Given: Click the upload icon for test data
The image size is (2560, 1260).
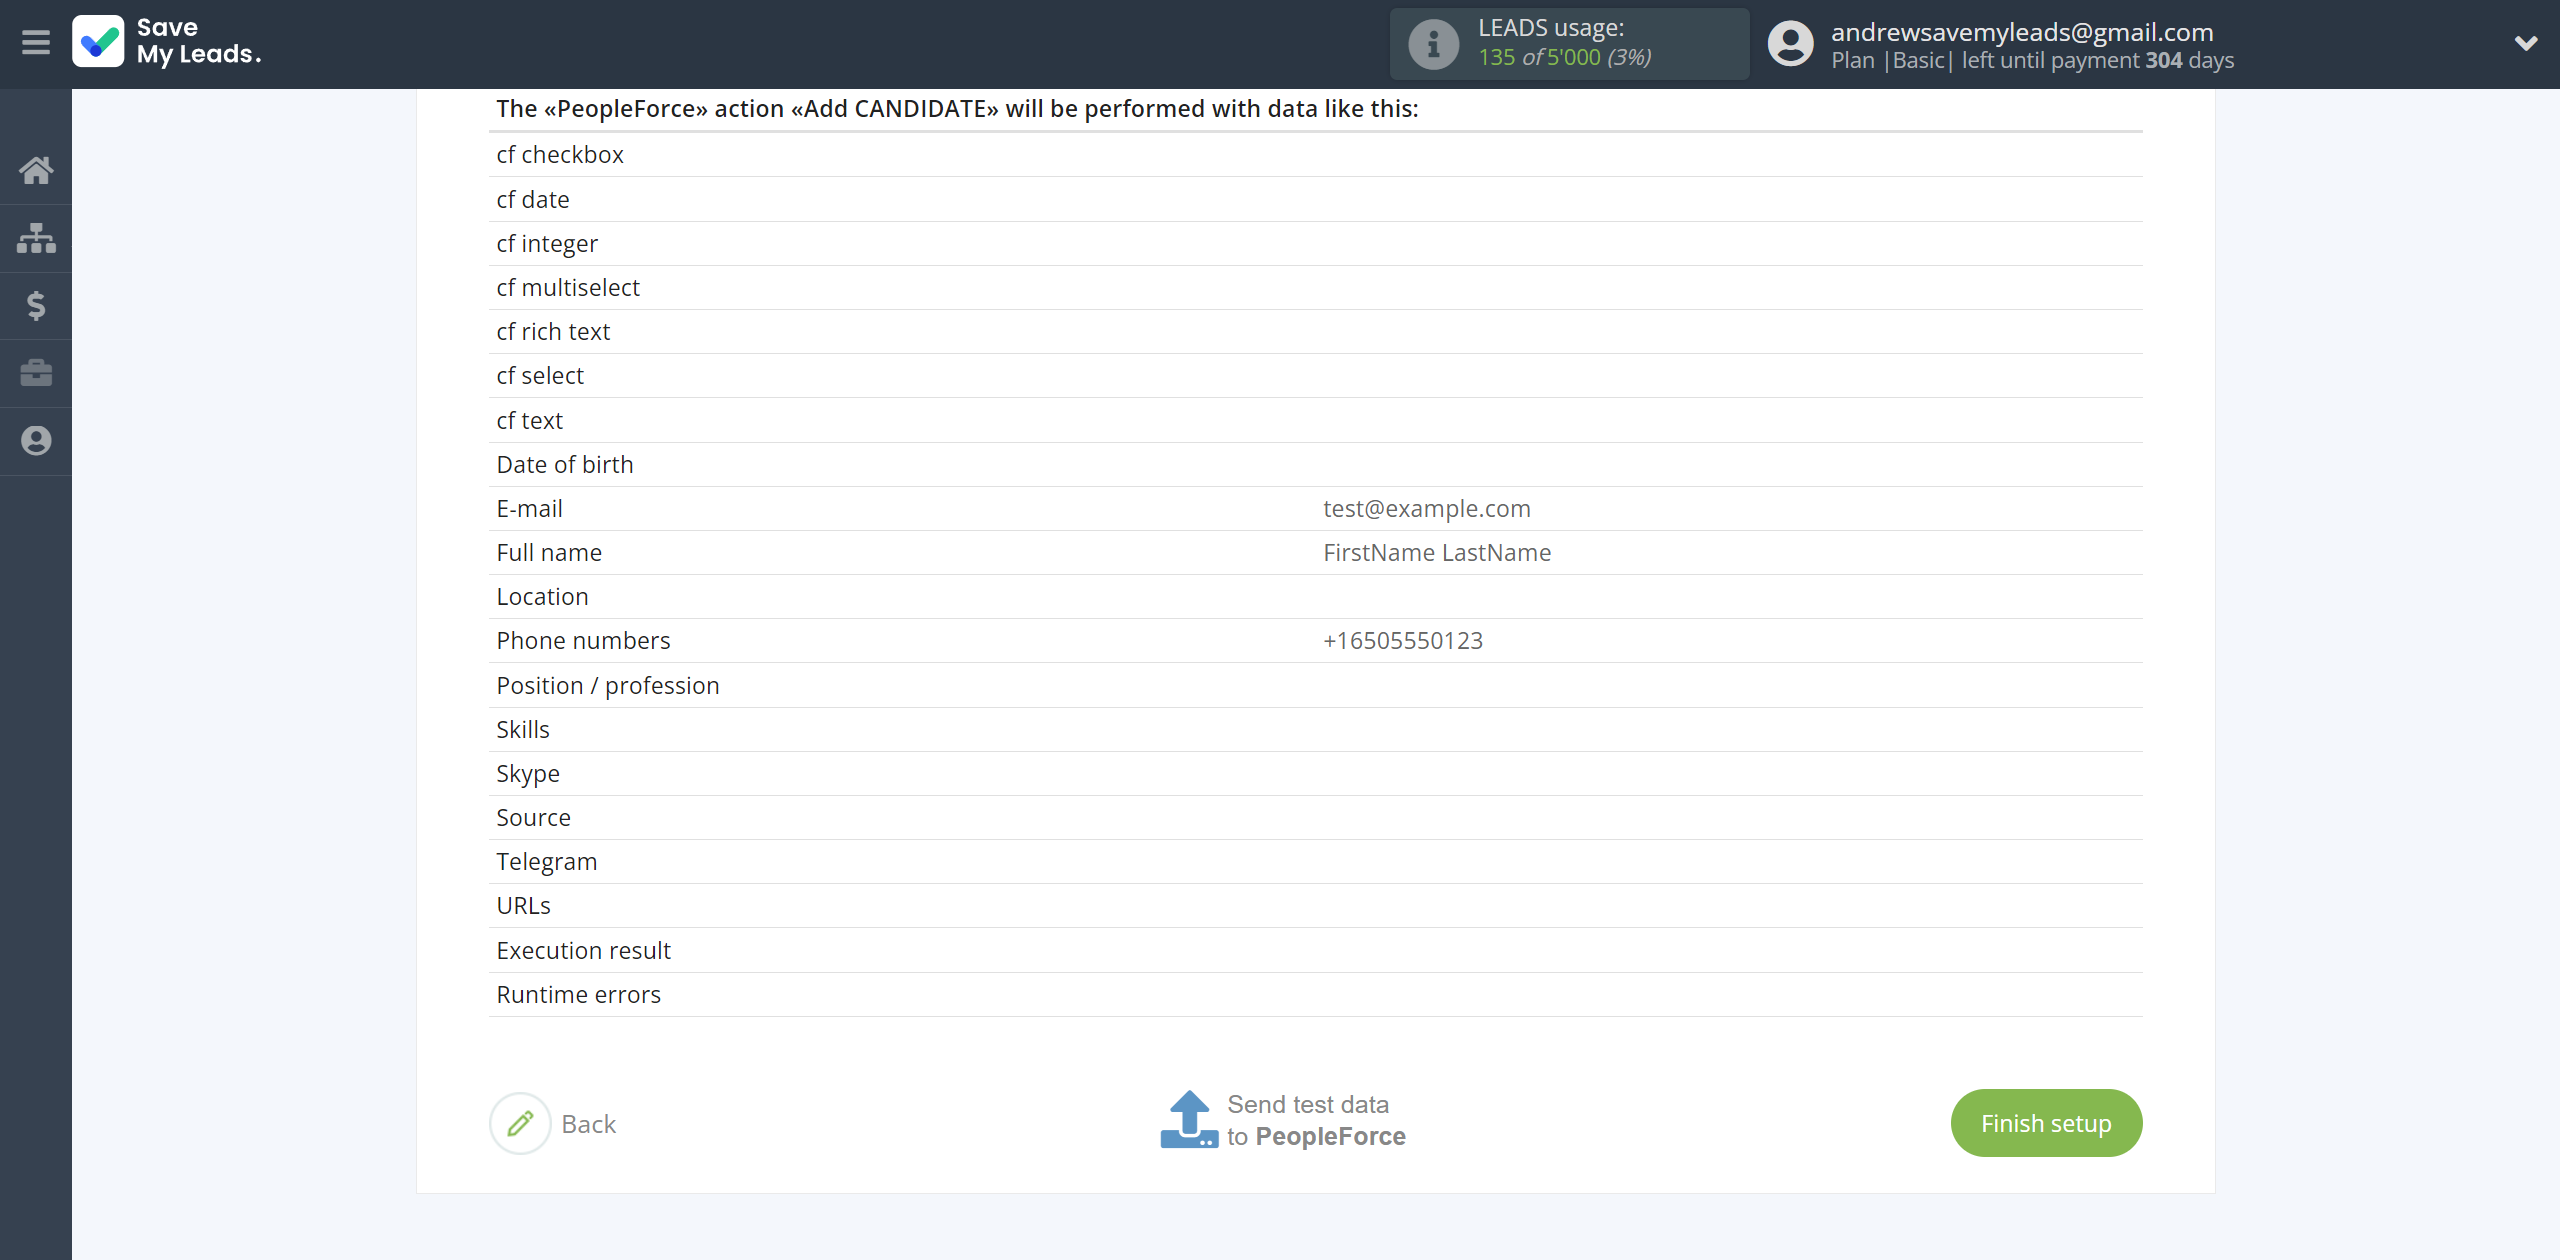Looking at the screenshot, I should (x=1189, y=1119).
